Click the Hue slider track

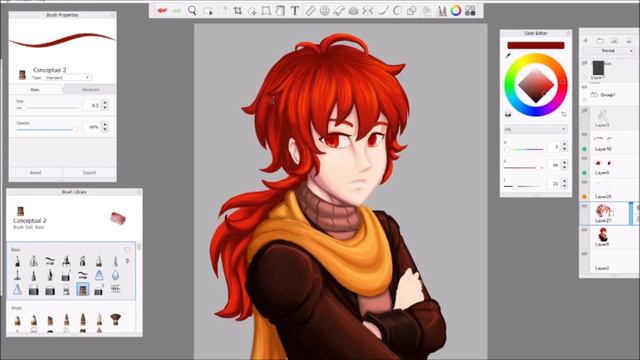[524, 149]
